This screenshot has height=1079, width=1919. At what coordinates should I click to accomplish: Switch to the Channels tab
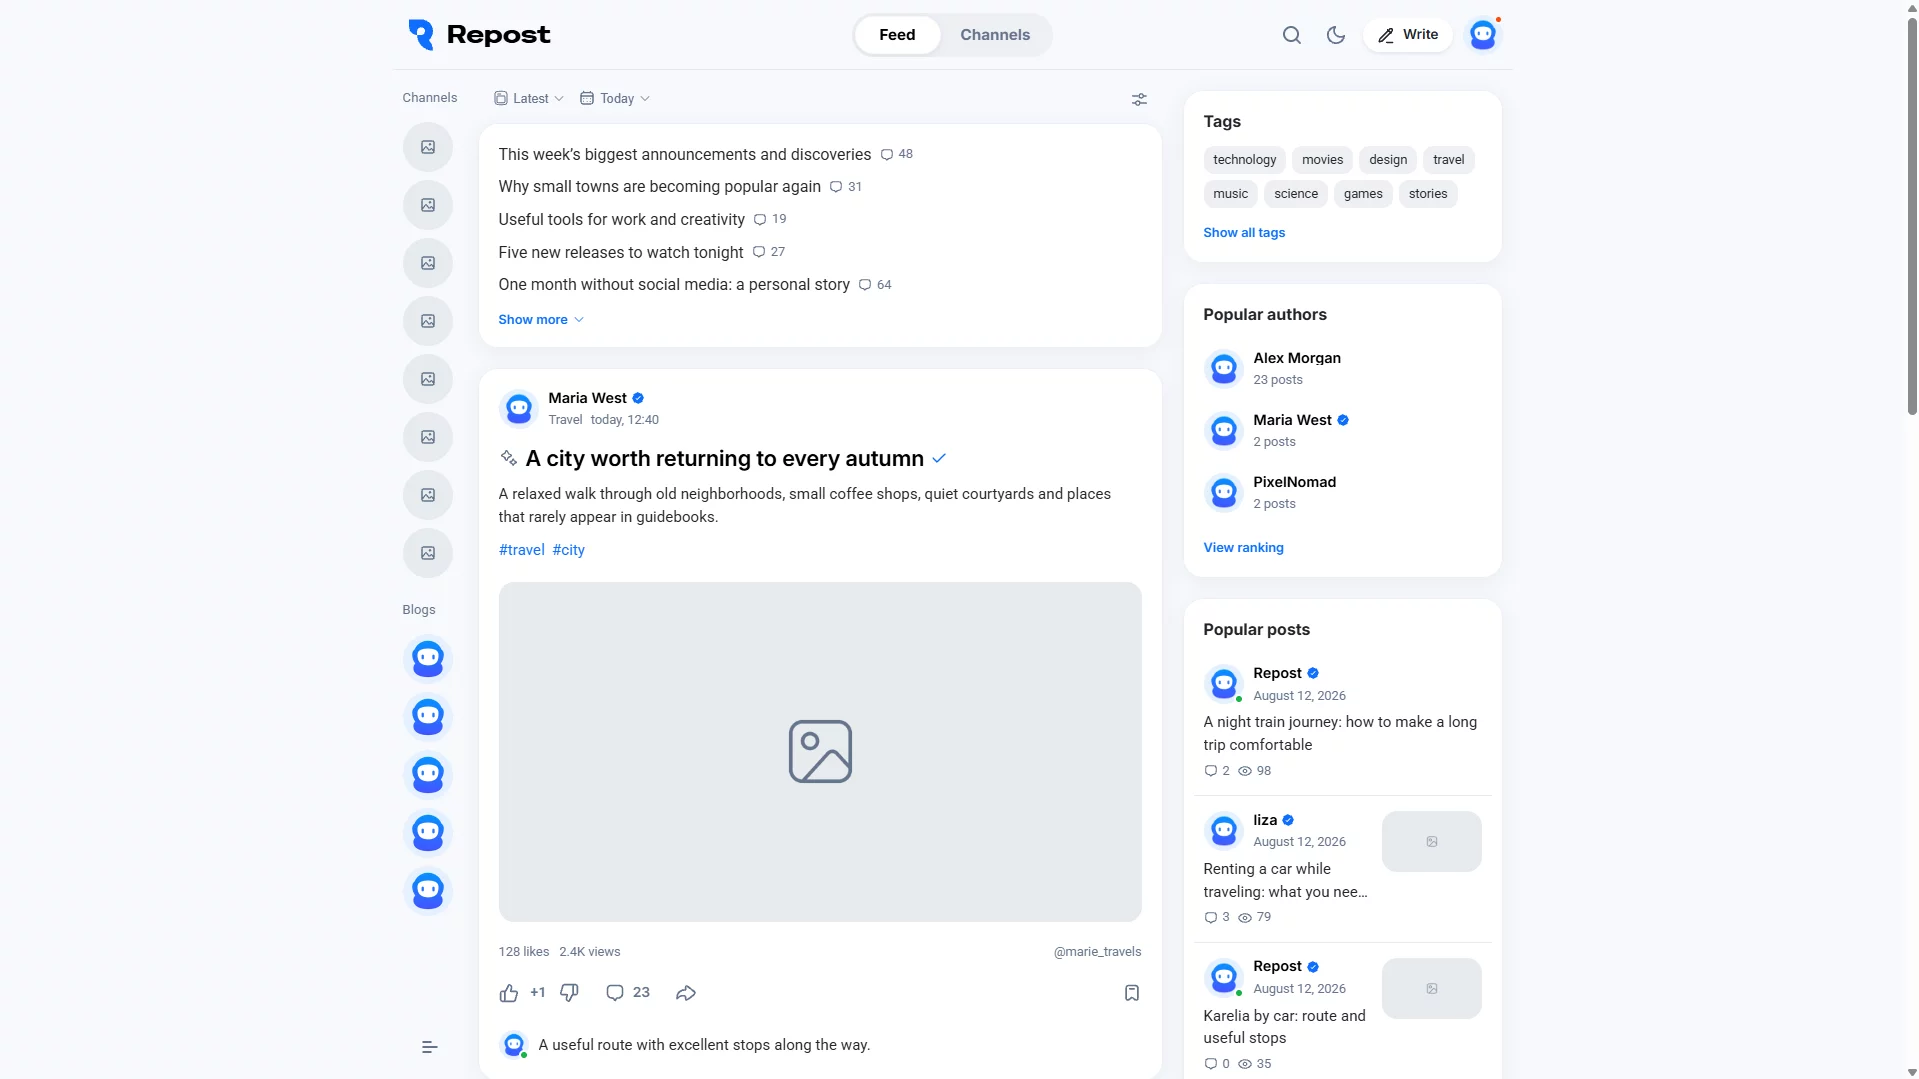[x=995, y=35]
